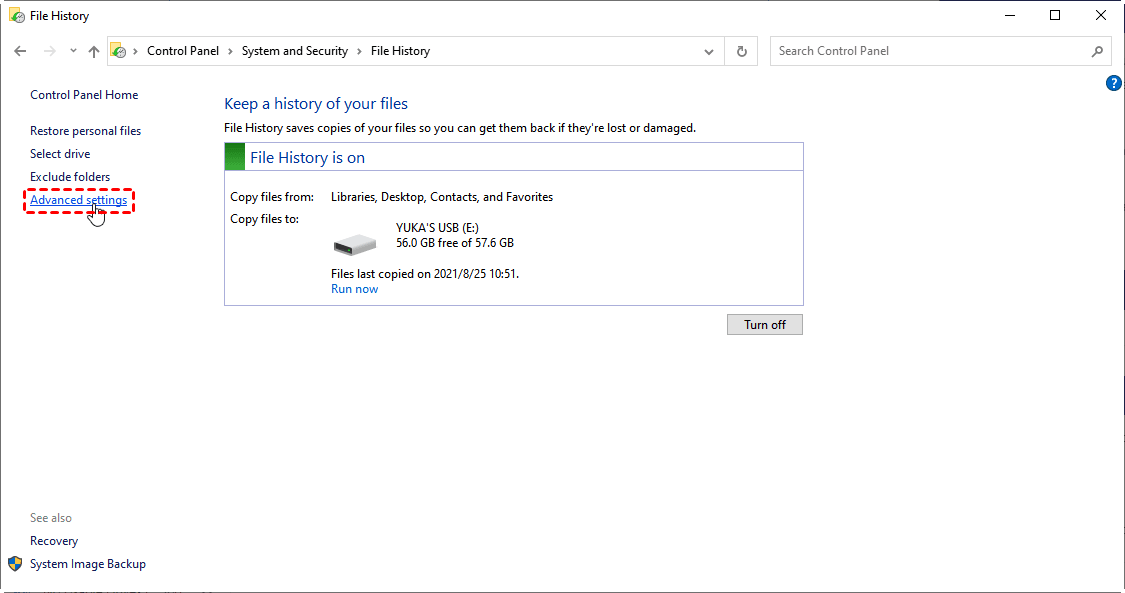
Task: Click the Forward navigation arrow
Action: [47, 51]
